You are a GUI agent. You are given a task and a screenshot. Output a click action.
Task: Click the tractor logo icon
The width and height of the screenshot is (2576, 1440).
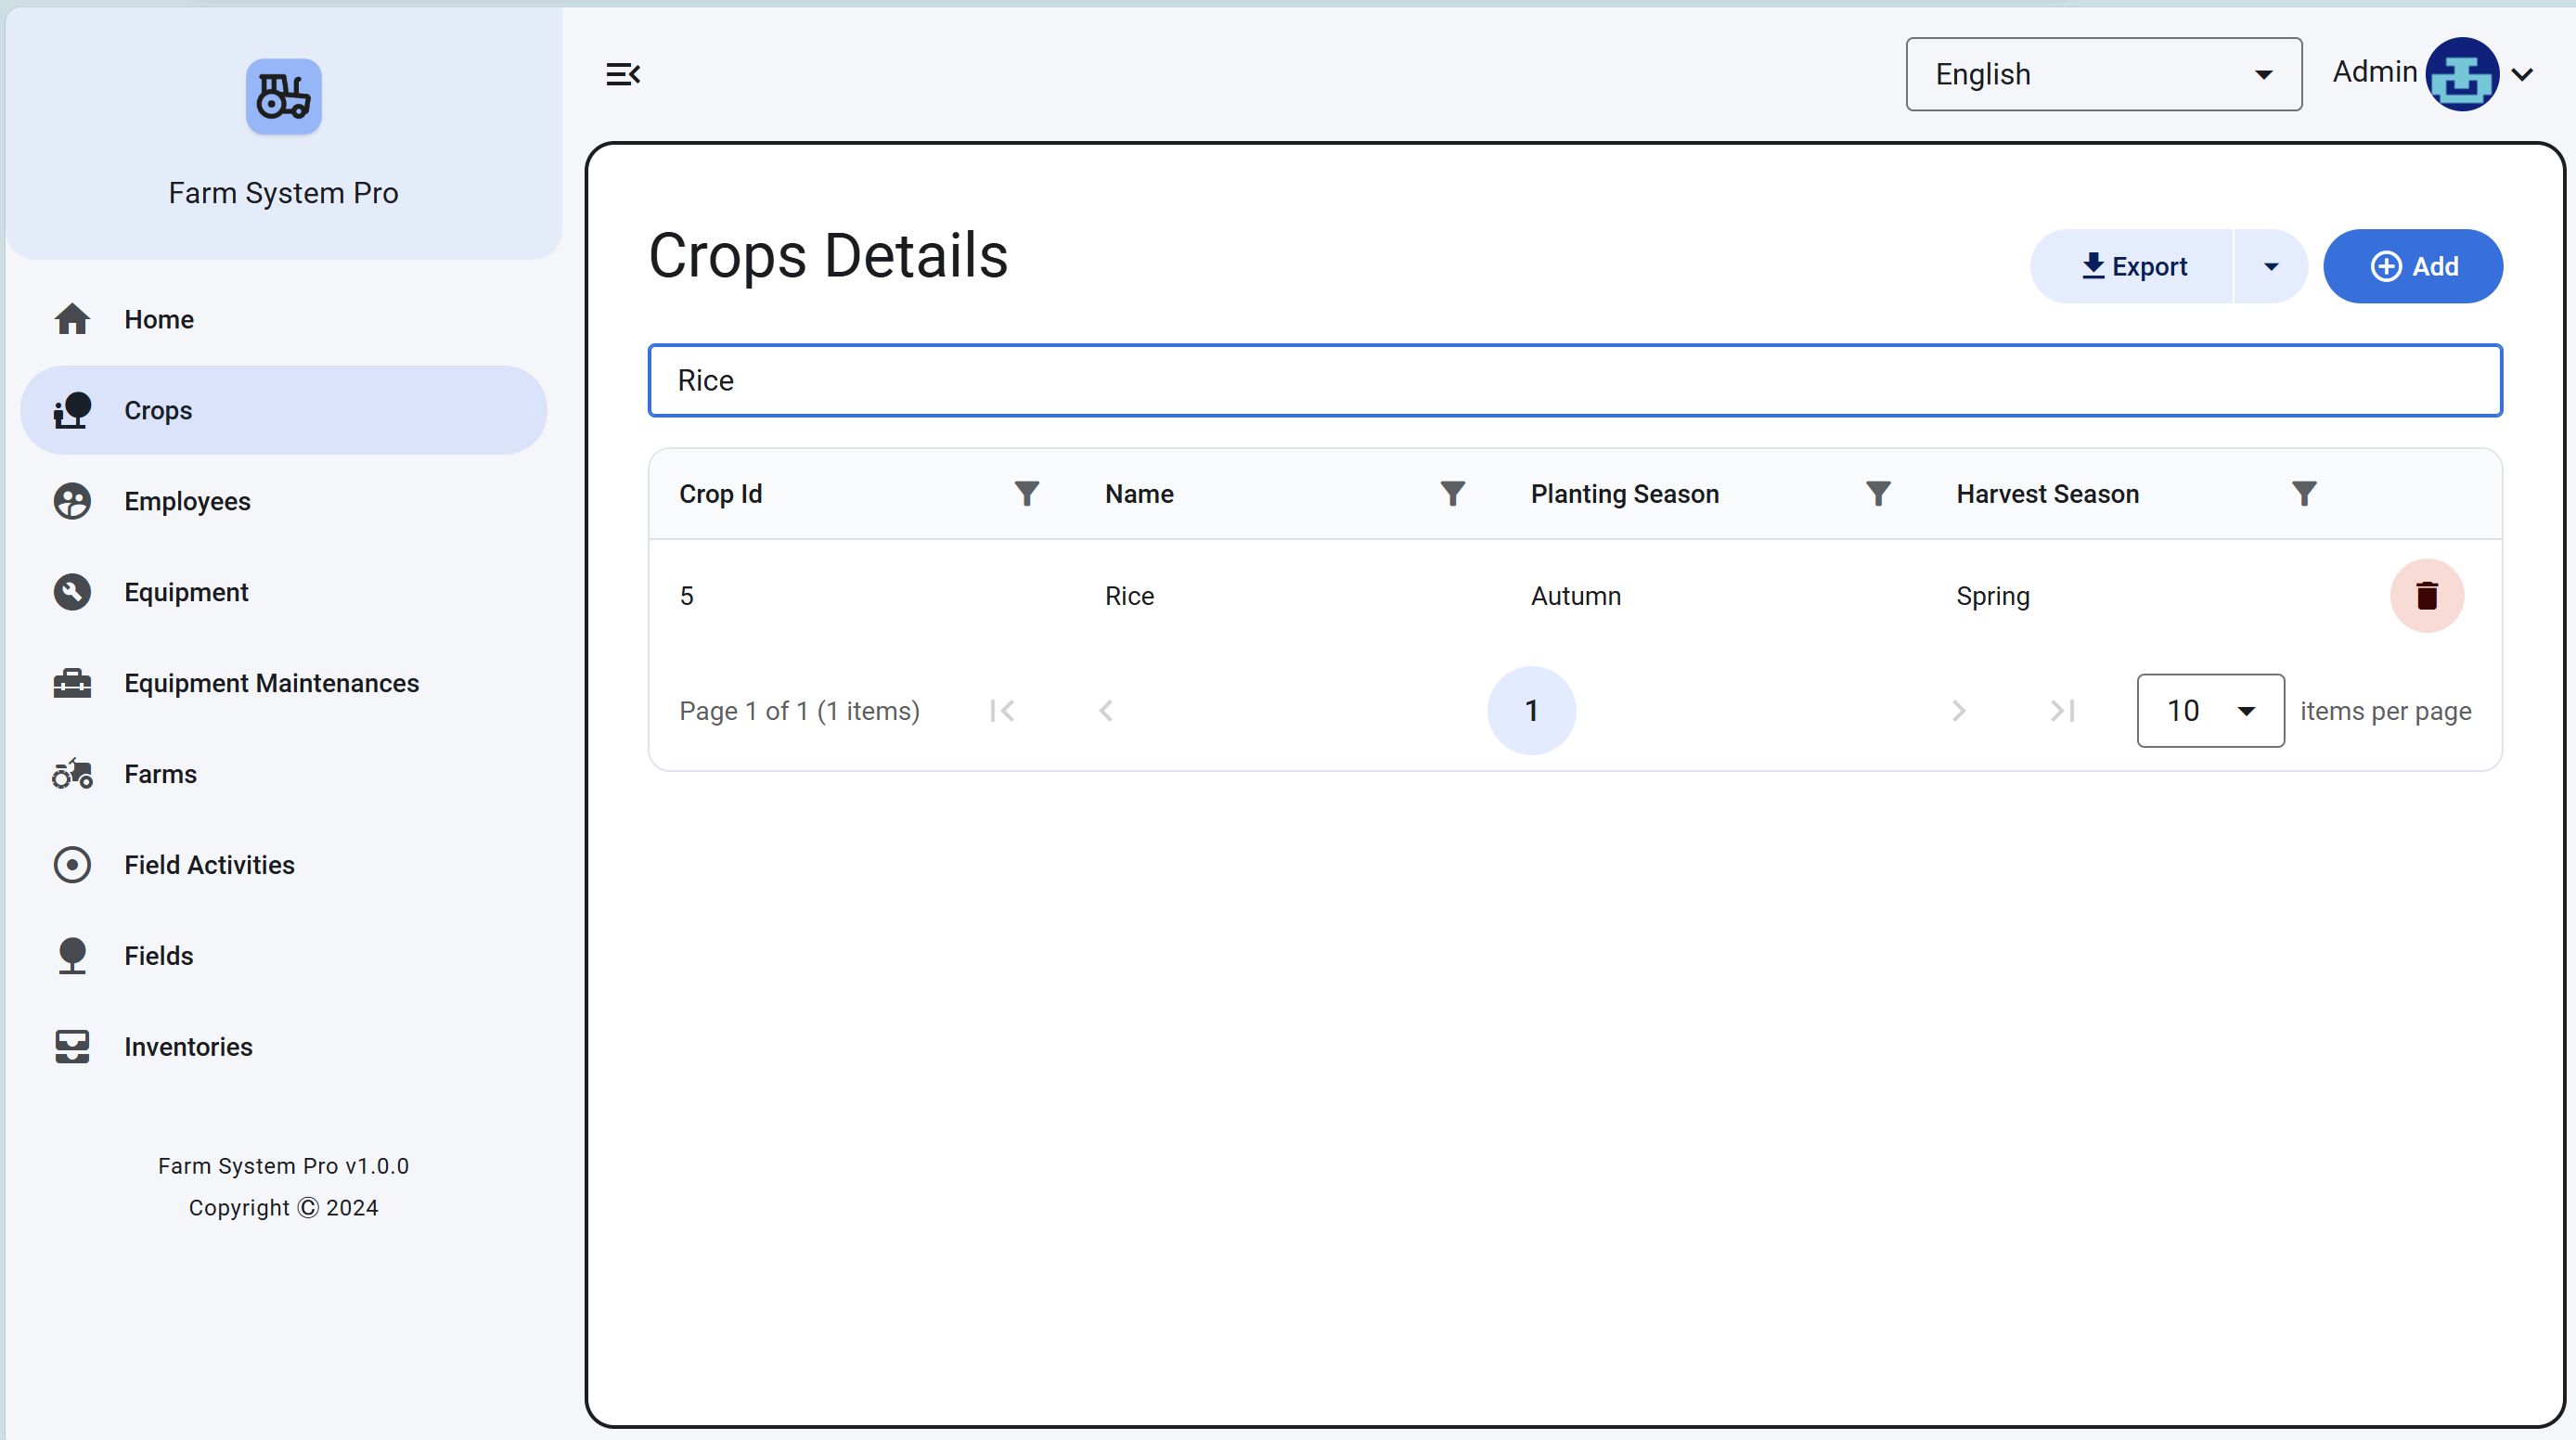click(x=283, y=97)
